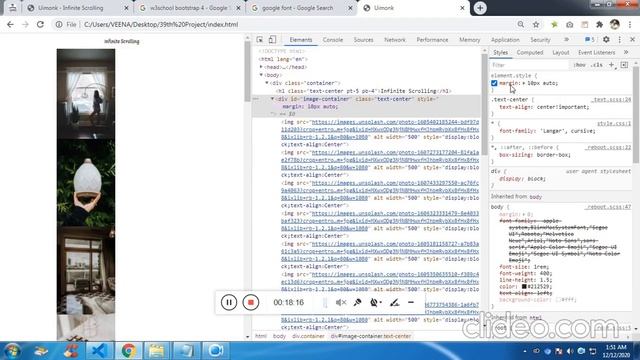Open the _reboot.scss:22 source link
This screenshot has width=640, height=360.
pos(608,147)
